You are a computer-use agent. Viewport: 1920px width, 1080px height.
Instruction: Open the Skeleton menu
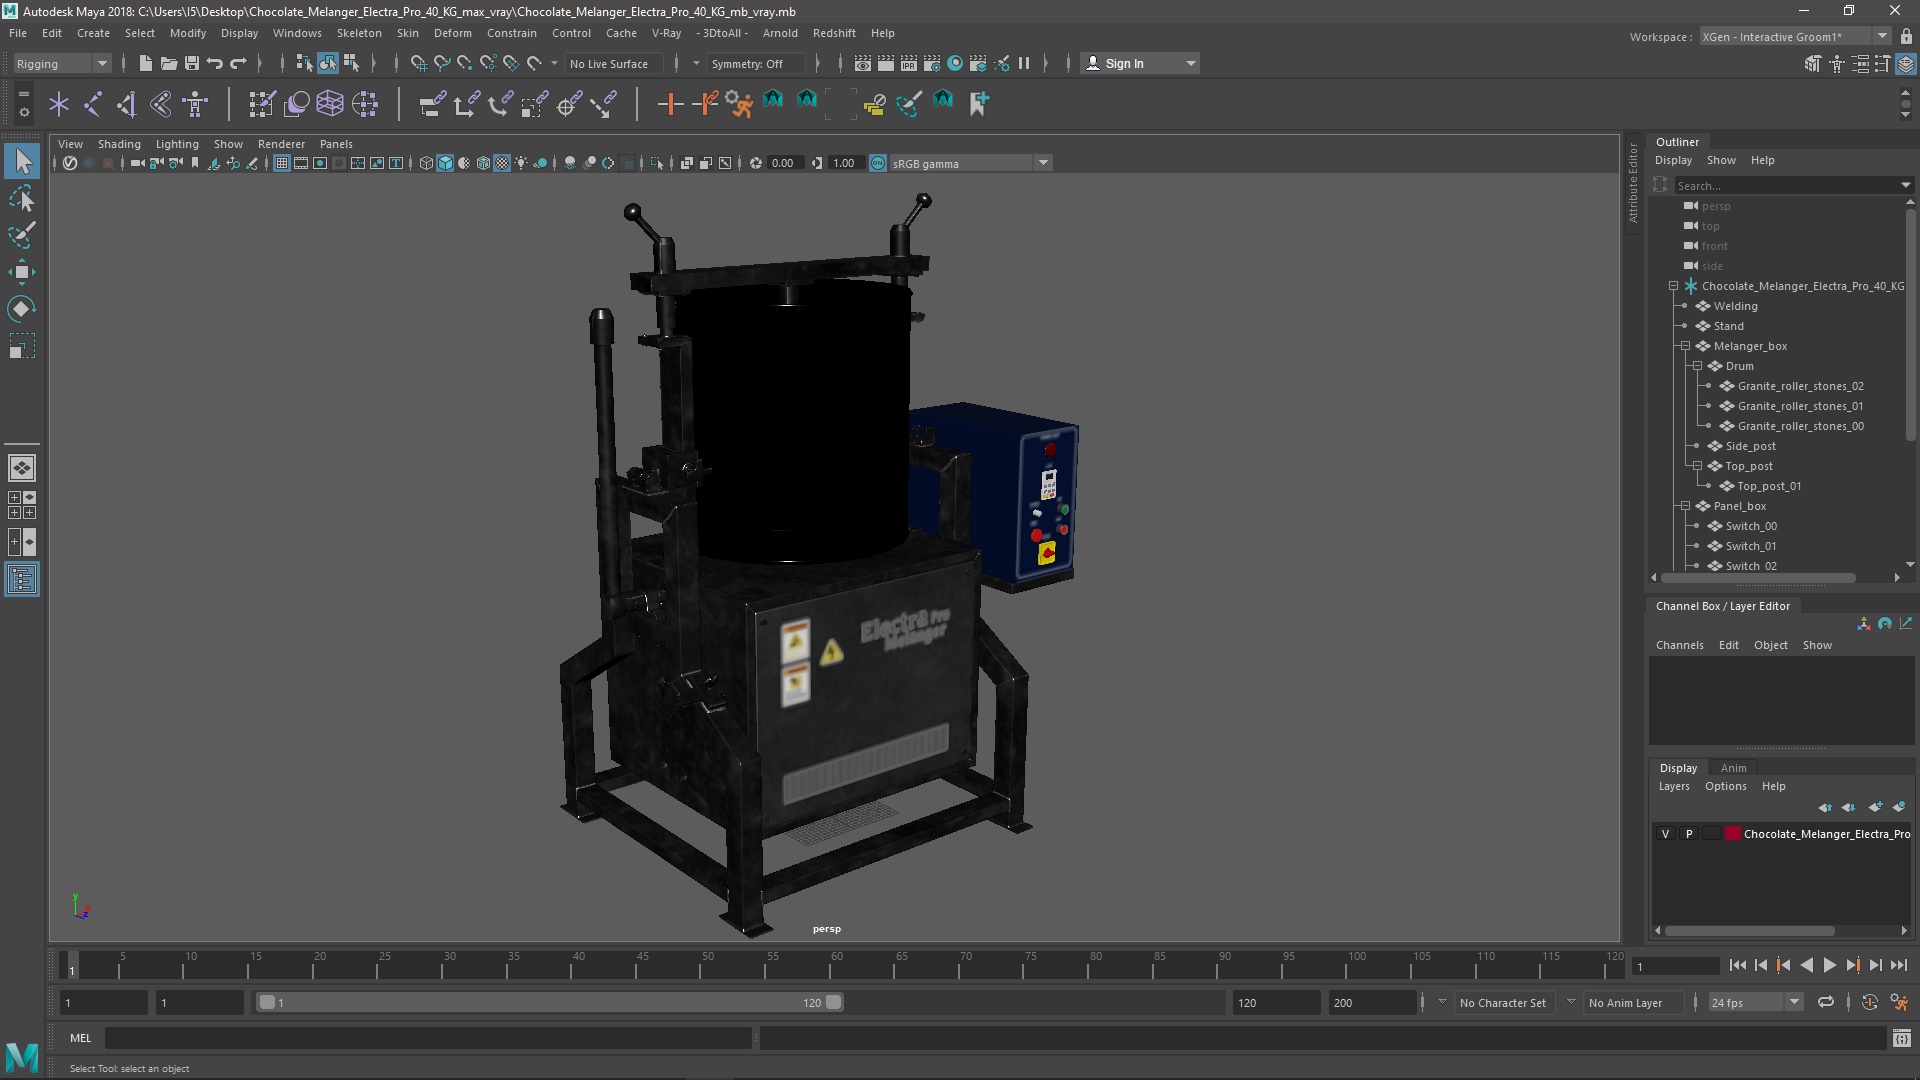tap(358, 33)
